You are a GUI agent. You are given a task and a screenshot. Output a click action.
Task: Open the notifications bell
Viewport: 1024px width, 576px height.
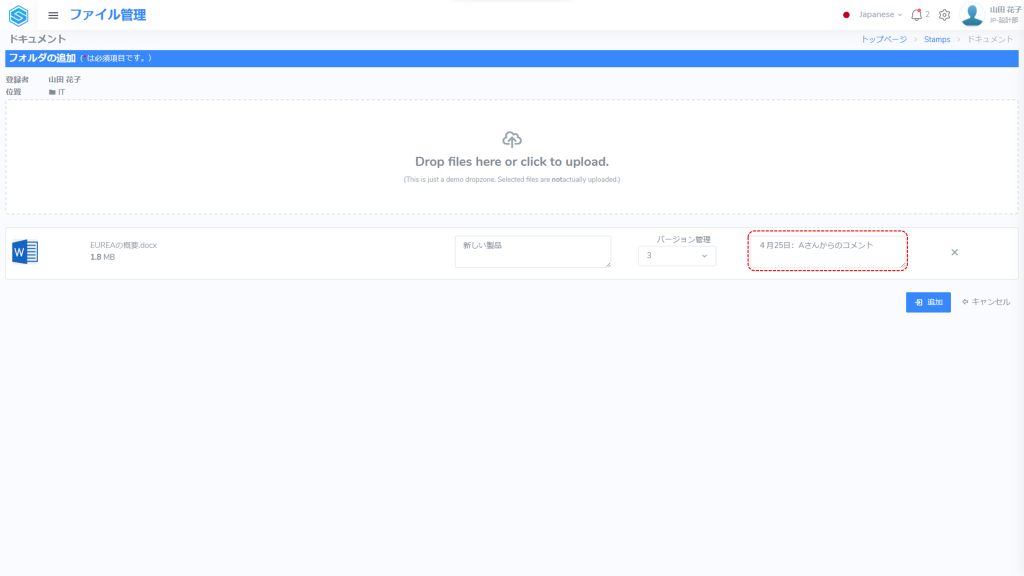916,15
